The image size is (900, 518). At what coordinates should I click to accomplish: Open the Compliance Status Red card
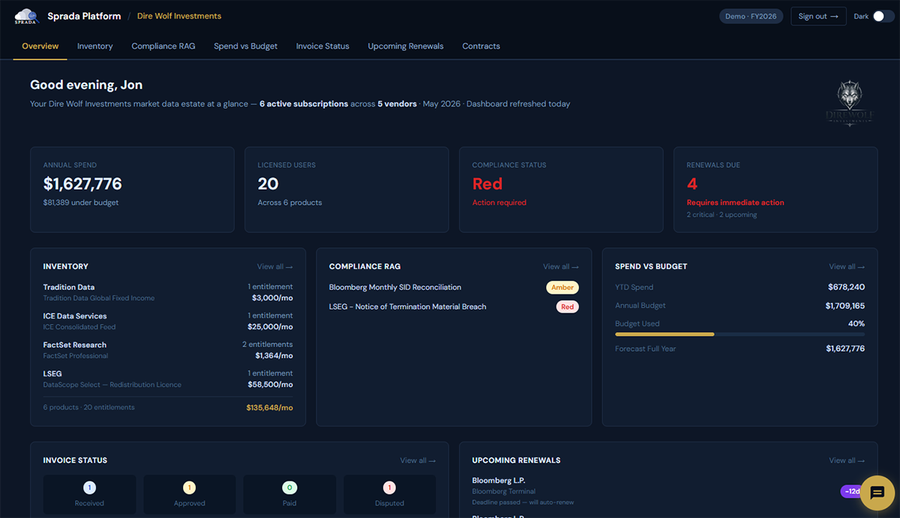pos(561,190)
